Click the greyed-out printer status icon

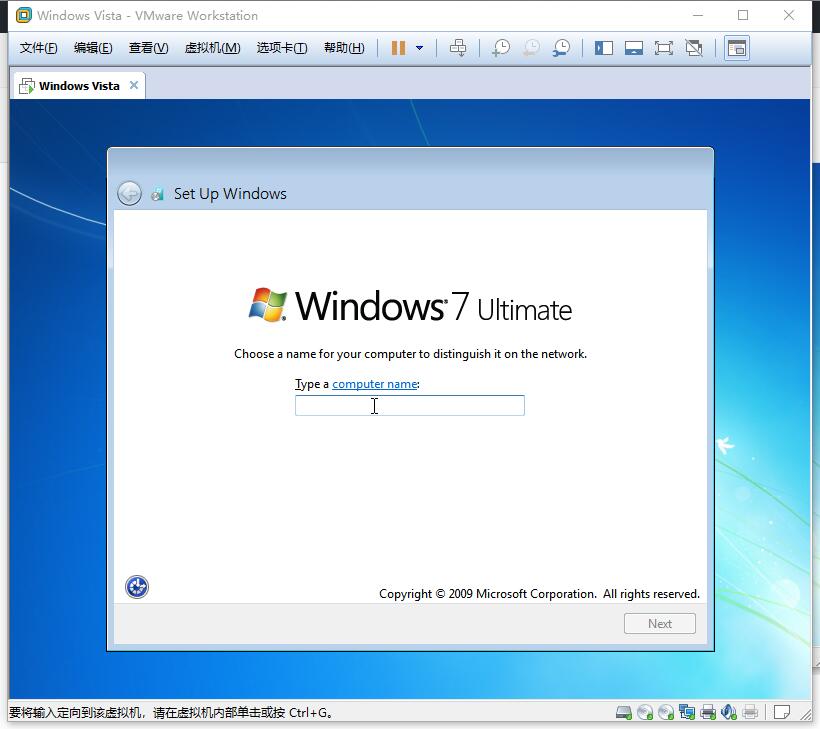pos(750,712)
